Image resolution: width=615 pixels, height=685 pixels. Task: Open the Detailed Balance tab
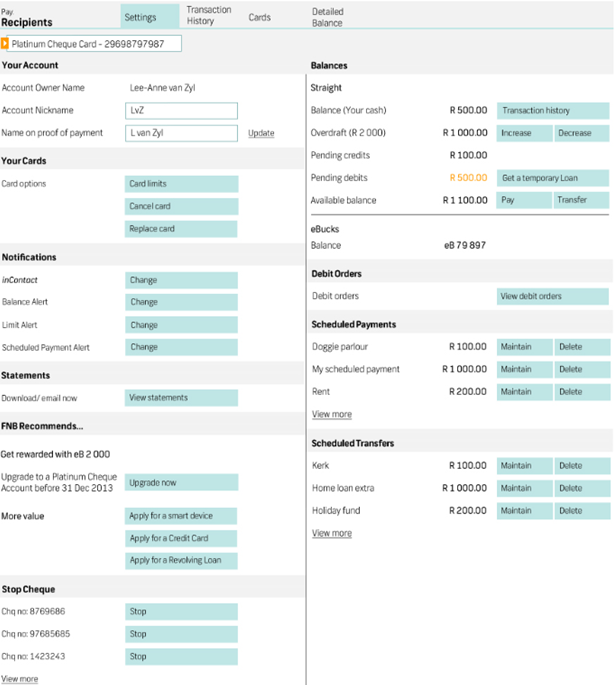point(328,17)
